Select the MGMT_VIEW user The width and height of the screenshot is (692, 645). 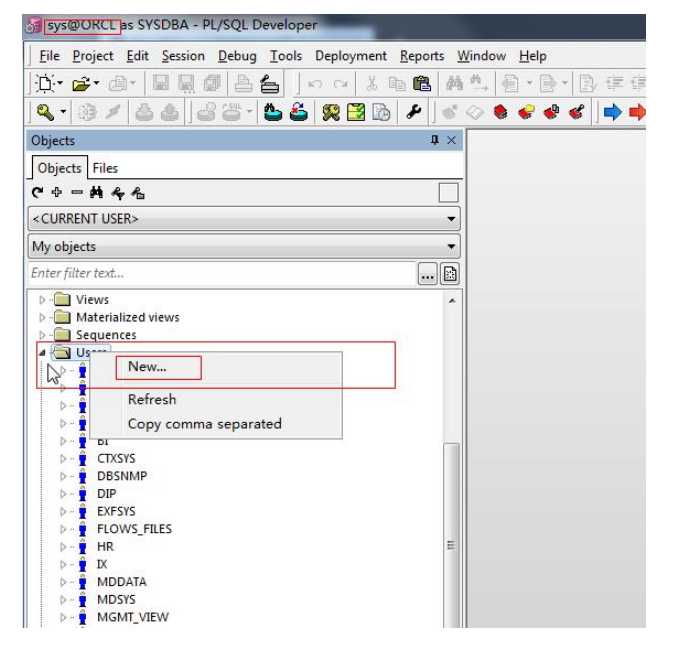tap(133, 618)
